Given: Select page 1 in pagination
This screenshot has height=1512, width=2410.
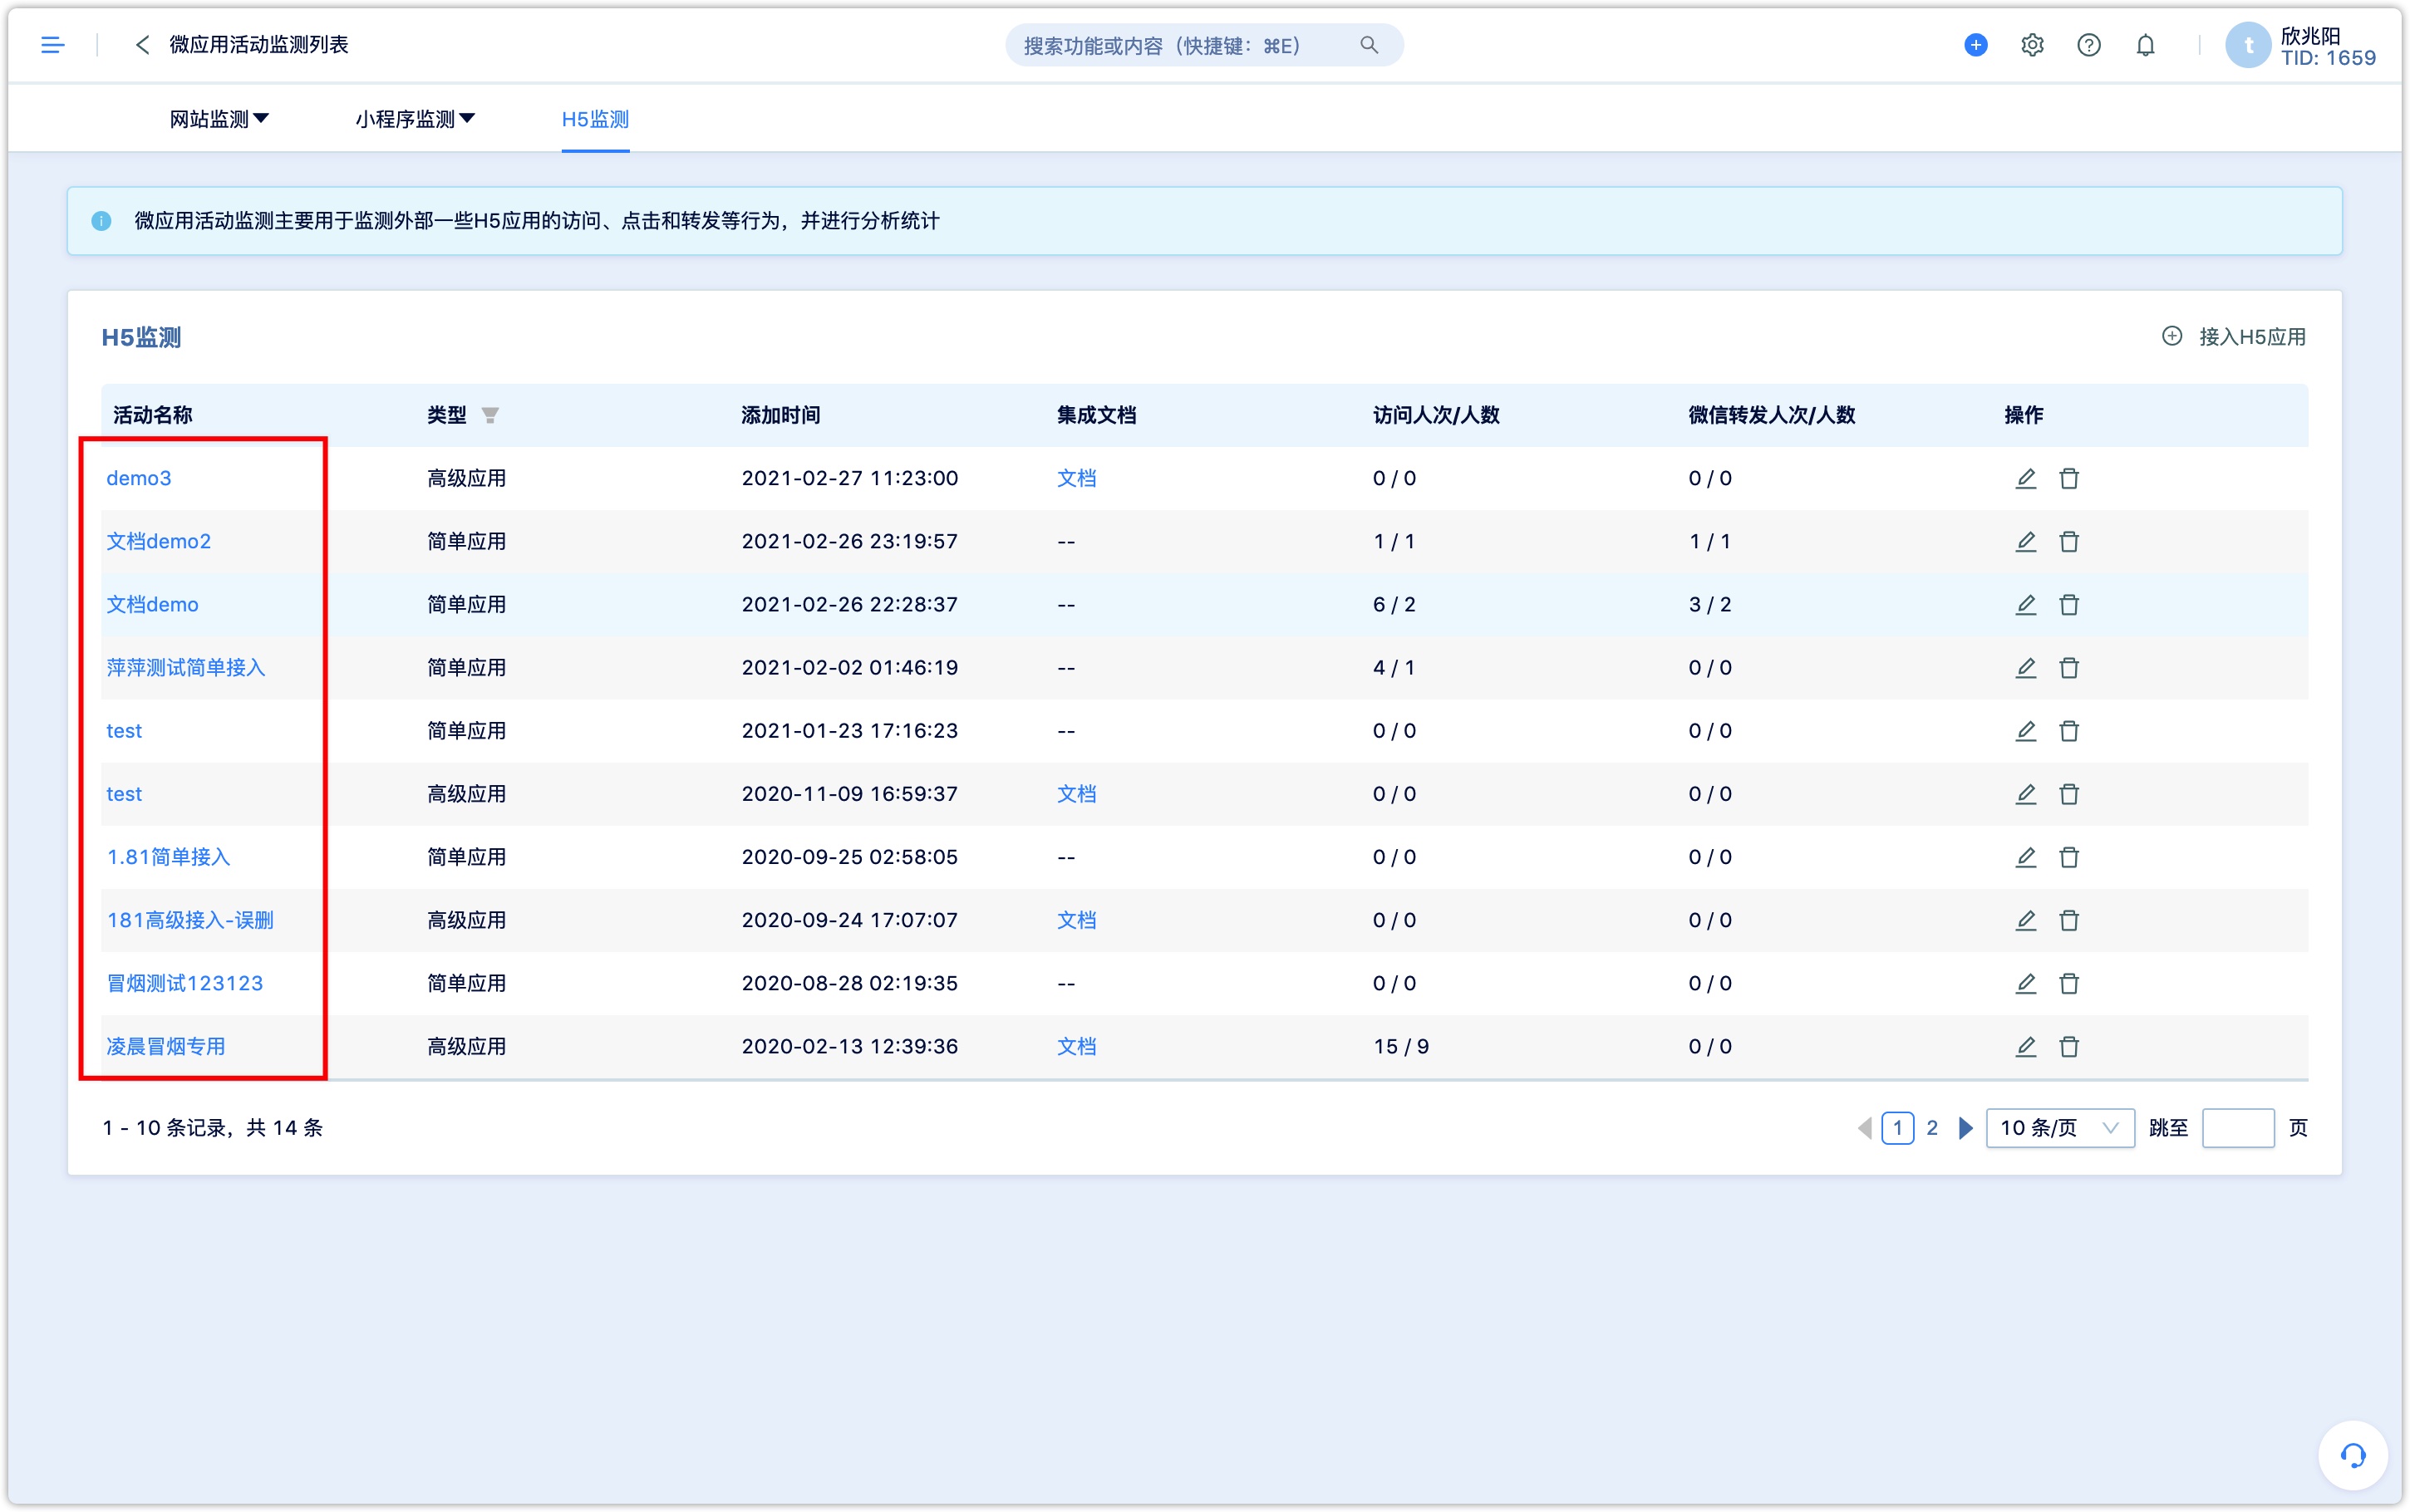Looking at the screenshot, I should pos(1897,1128).
